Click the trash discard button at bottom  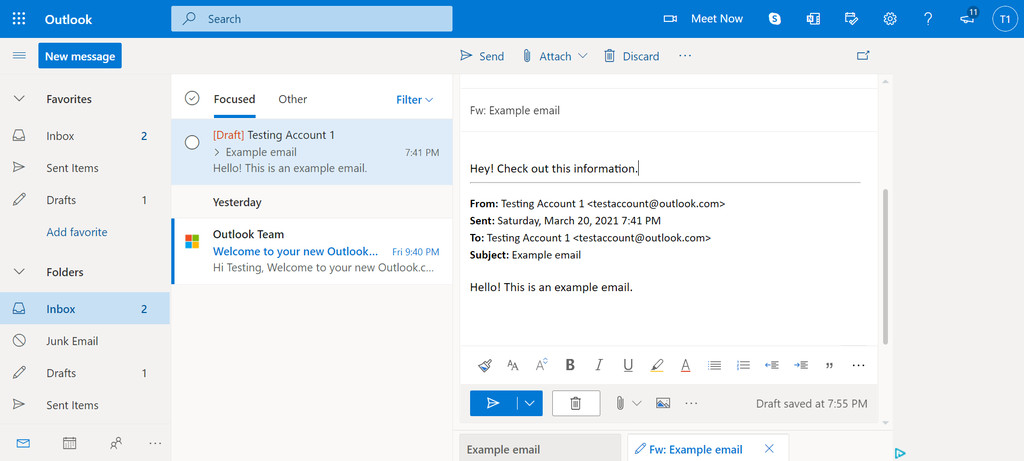pyautogui.click(x=576, y=403)
